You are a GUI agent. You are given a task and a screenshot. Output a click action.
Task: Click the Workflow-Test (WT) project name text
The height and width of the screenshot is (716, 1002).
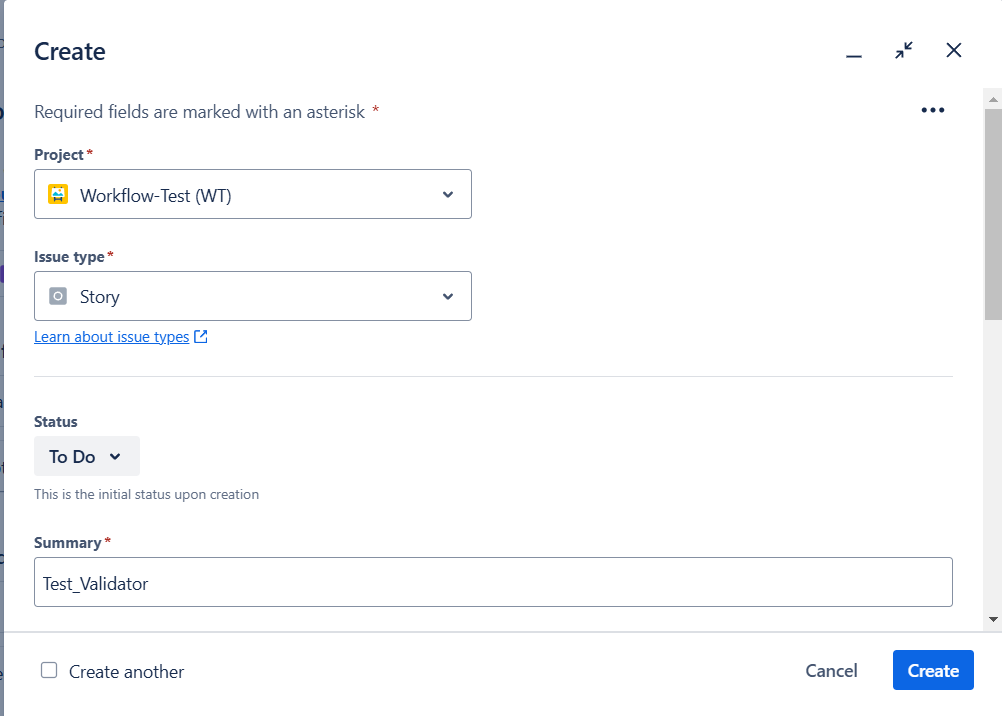(x=155, y=196)
